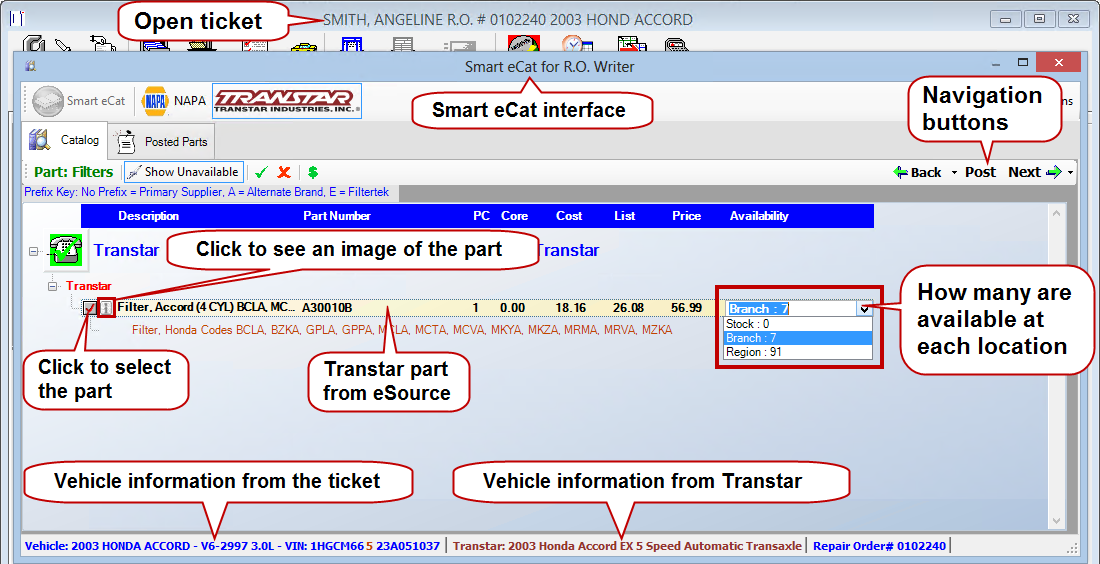The width and height of the screenshot is (1100, 564).
Task: Toggle the A30010B filter part checkbox
Action: (90, 308)
